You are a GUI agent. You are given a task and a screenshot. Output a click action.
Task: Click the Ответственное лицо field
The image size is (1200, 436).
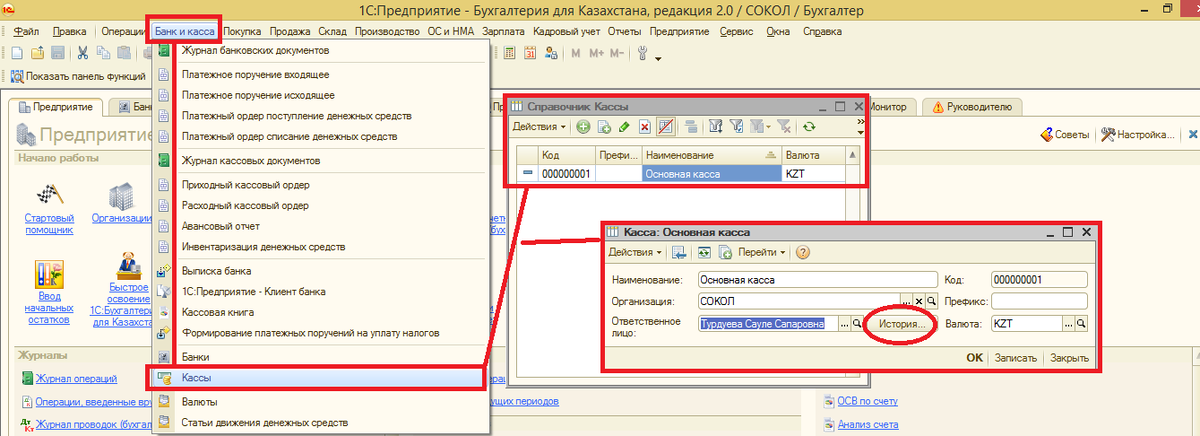tap(767, 324)
